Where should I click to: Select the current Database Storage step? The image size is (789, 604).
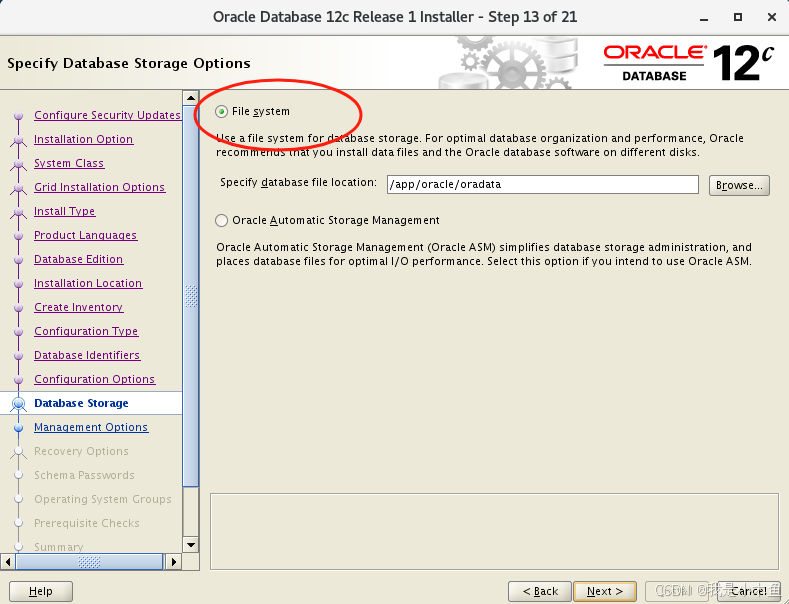[81, 403]
